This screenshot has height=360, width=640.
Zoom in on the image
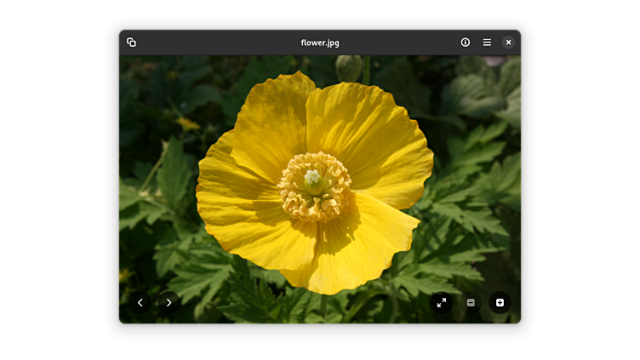tap(500, 303)
